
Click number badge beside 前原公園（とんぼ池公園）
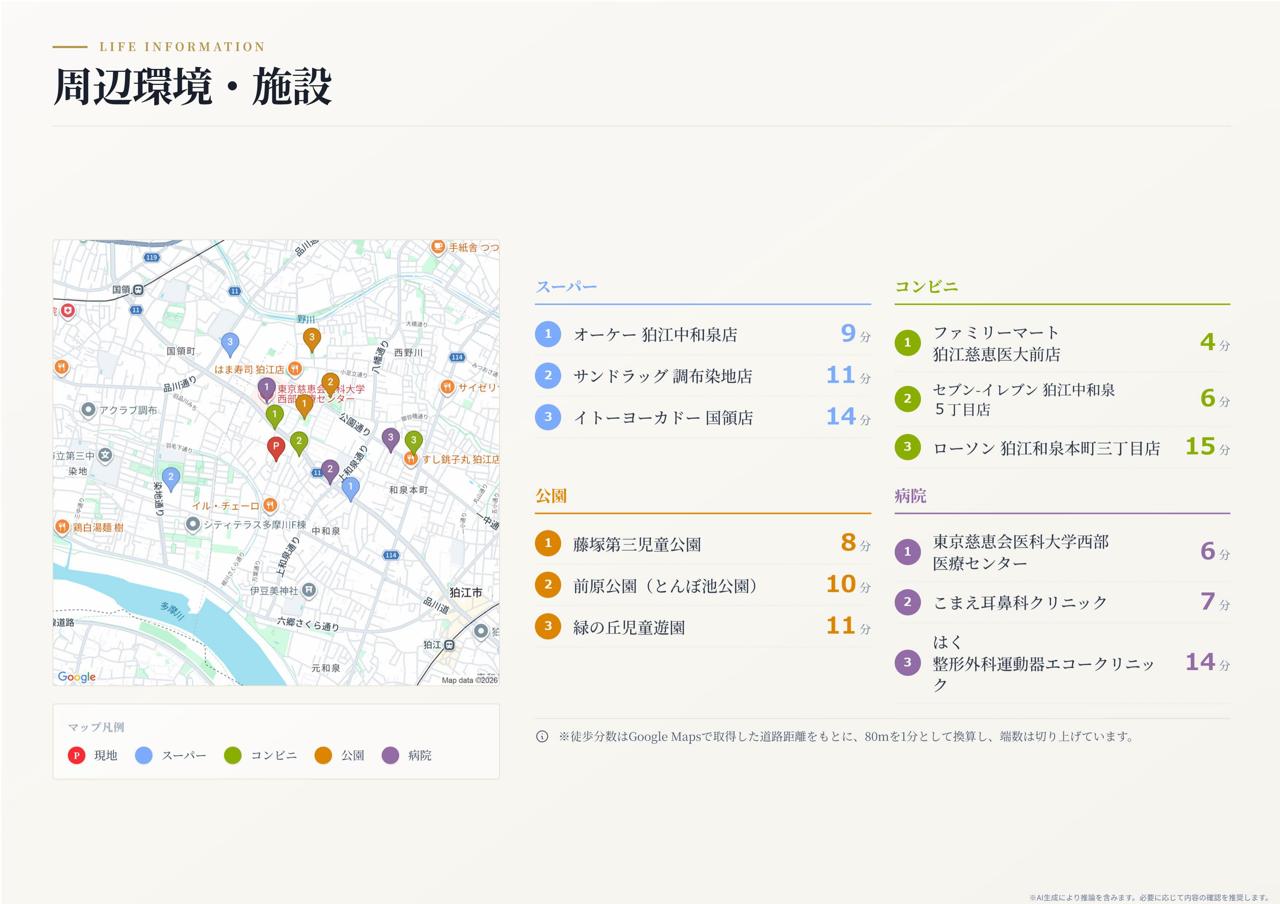click(x=548, y=585)
